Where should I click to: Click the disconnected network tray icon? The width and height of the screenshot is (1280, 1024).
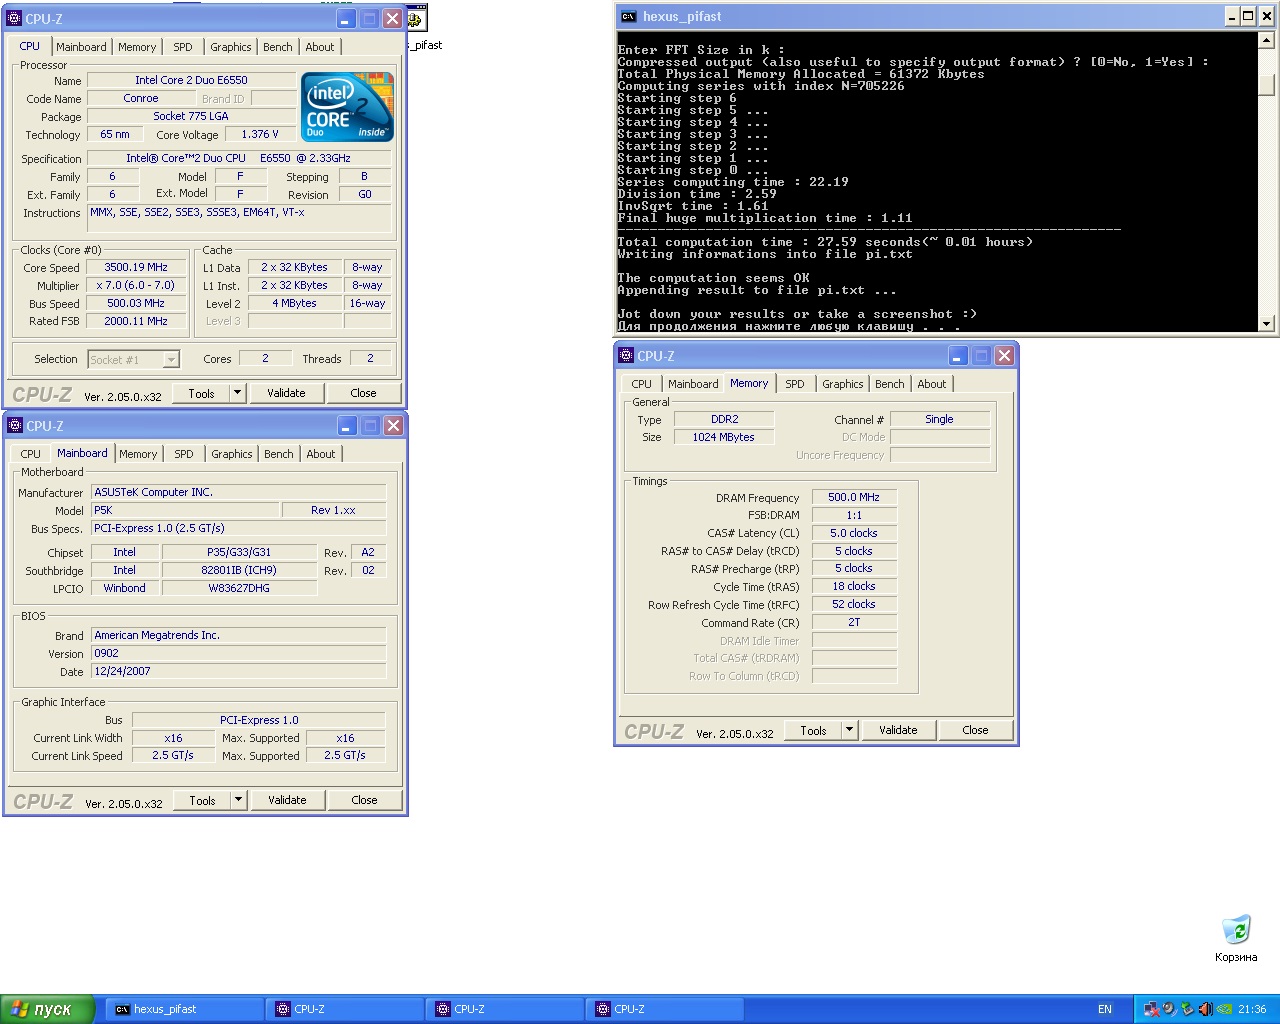1151,1009
